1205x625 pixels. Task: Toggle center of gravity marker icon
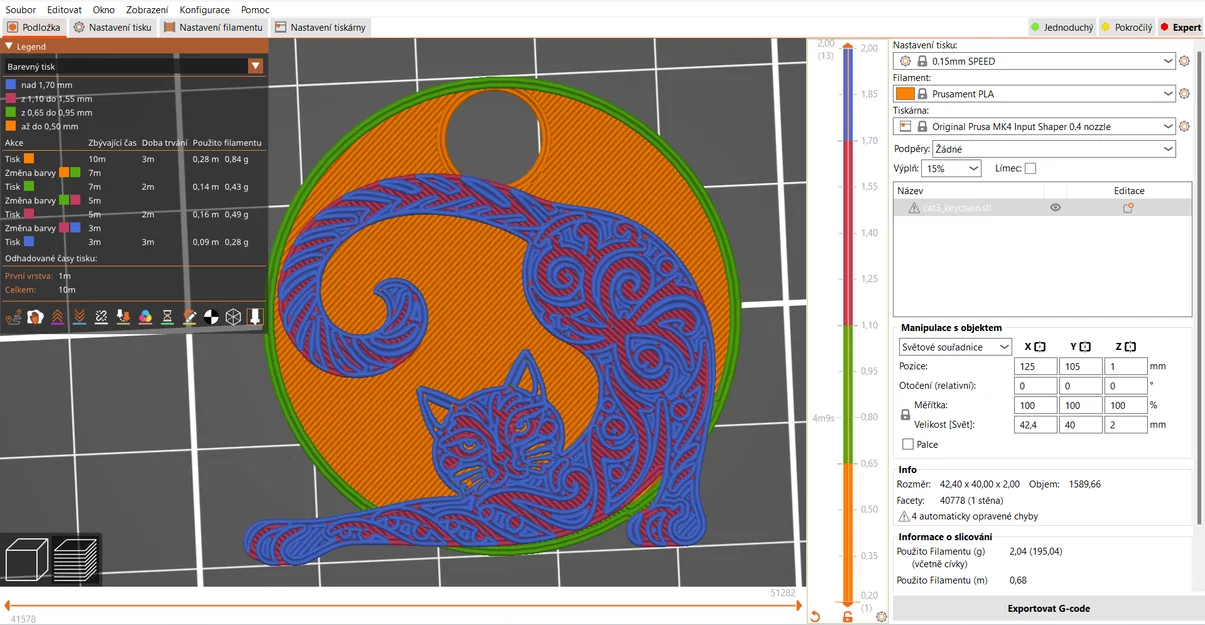(x=211, y=317)
